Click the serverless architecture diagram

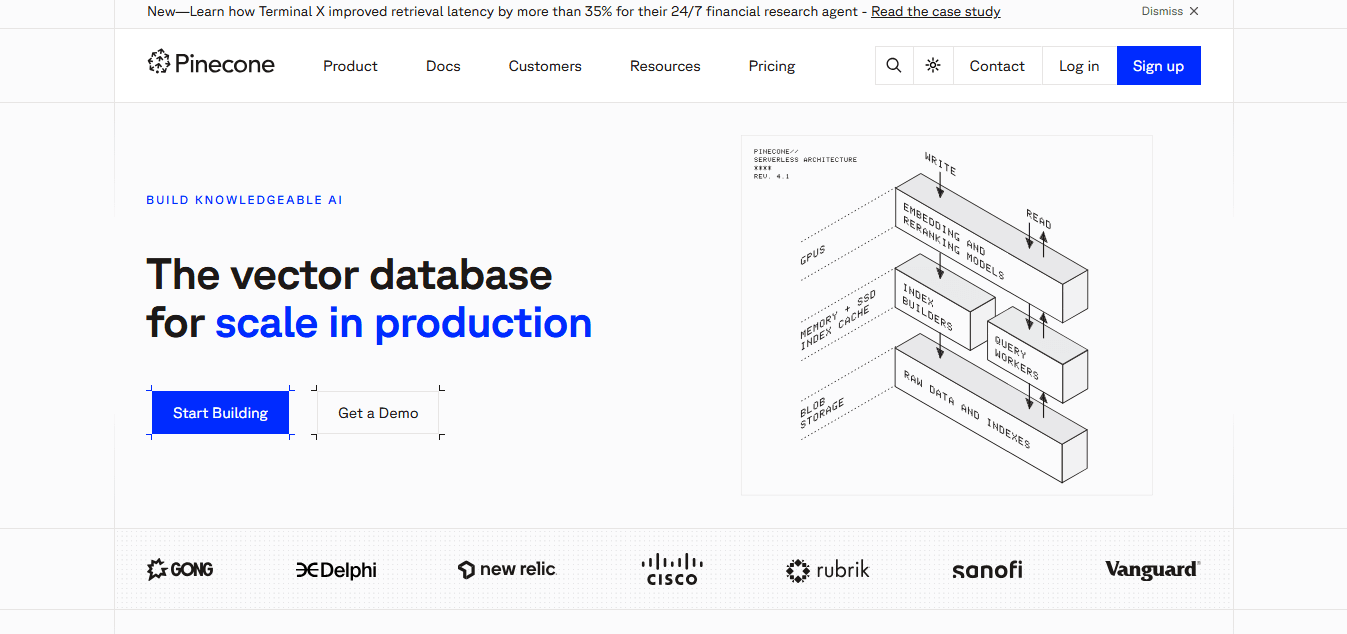coord(946,315)
